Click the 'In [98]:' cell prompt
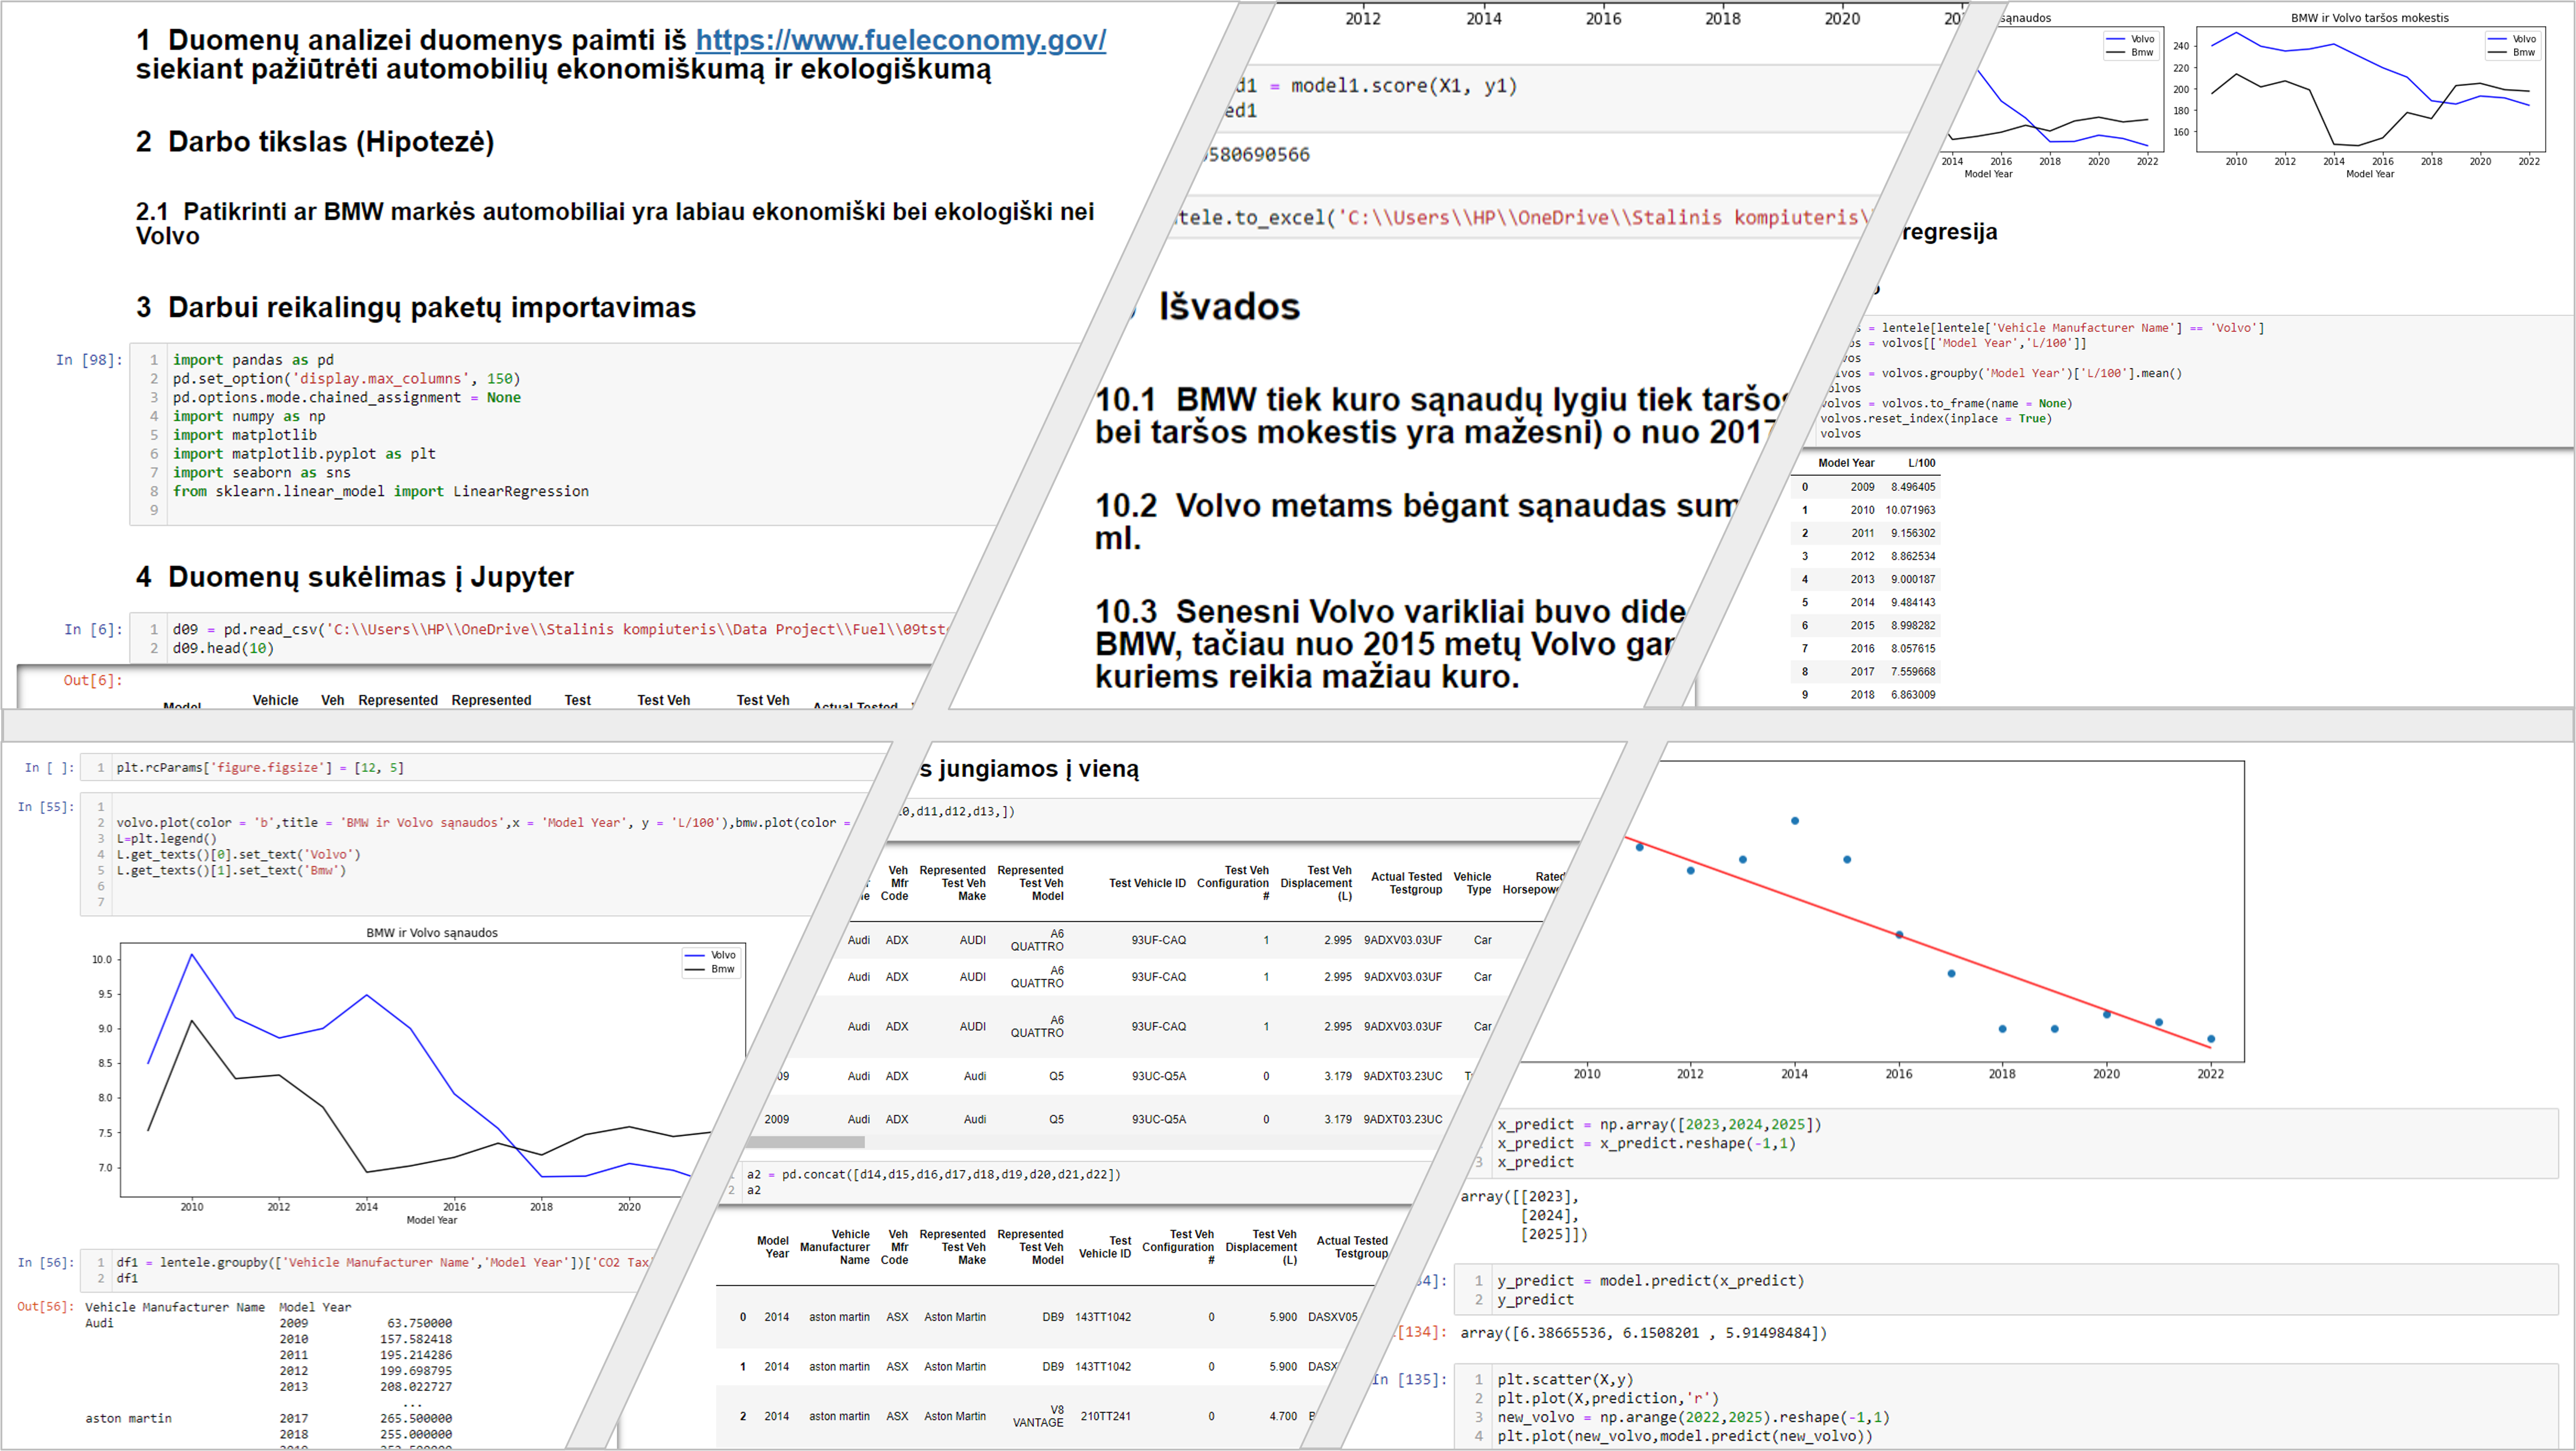Viewport: 2576px width, 1451px height. click(89, 360)
